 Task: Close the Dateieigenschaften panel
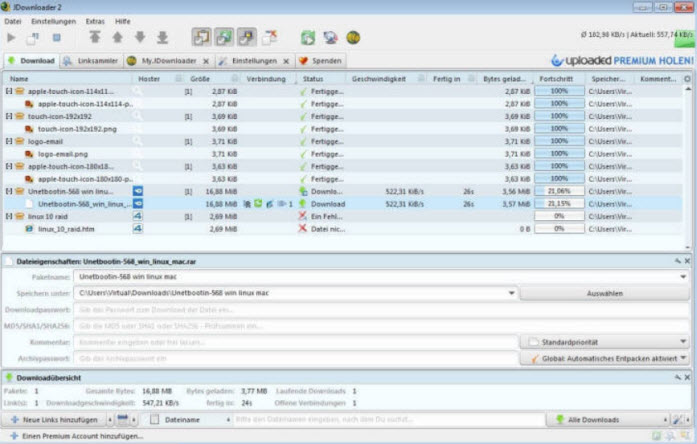click(687, 261)
